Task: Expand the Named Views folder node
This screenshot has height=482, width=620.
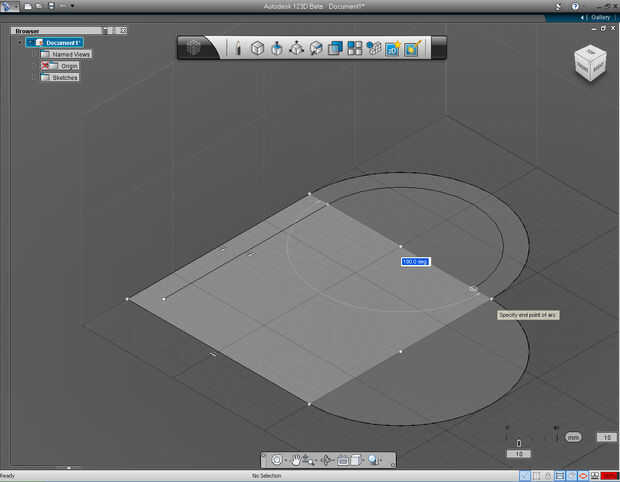Action: tap(33, 54)
